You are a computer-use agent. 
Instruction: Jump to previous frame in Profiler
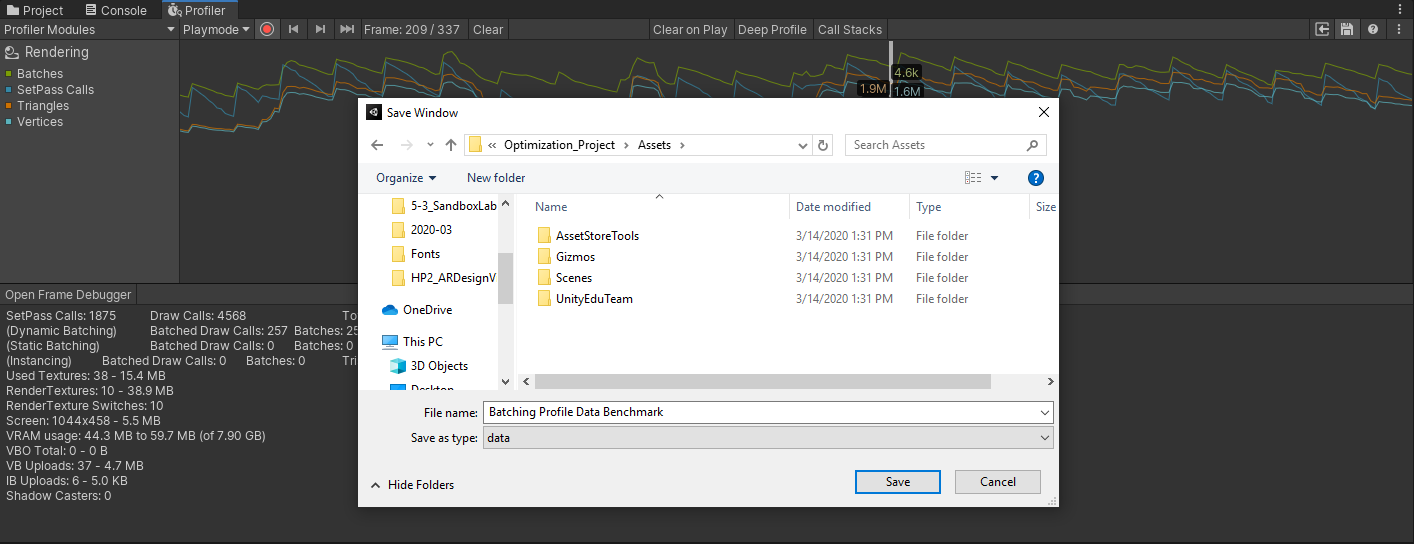click(x=293, y=29)
